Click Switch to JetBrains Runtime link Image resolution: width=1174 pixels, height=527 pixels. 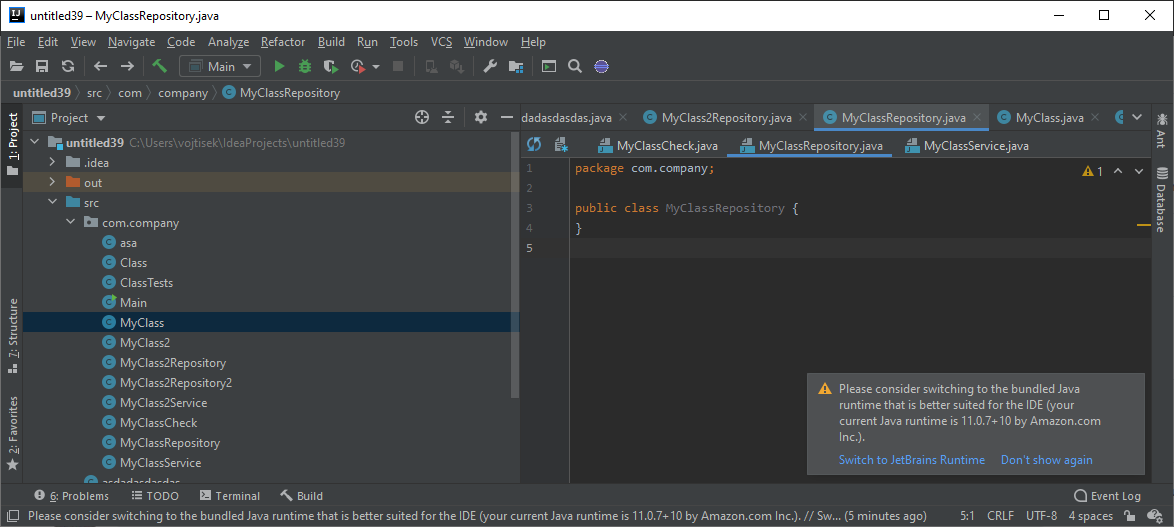[911, 460]
